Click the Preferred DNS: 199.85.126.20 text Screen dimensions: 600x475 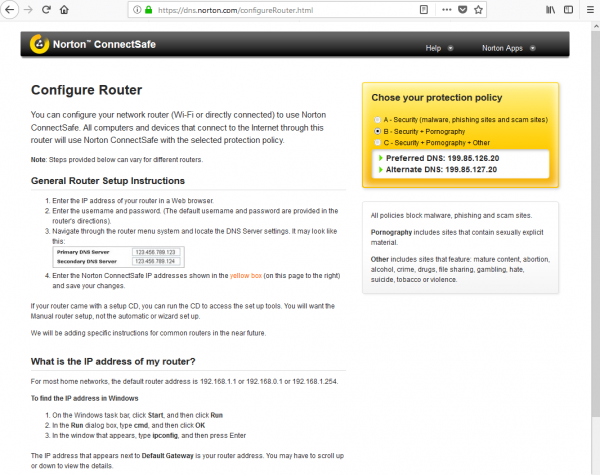(x=442, y=158)
